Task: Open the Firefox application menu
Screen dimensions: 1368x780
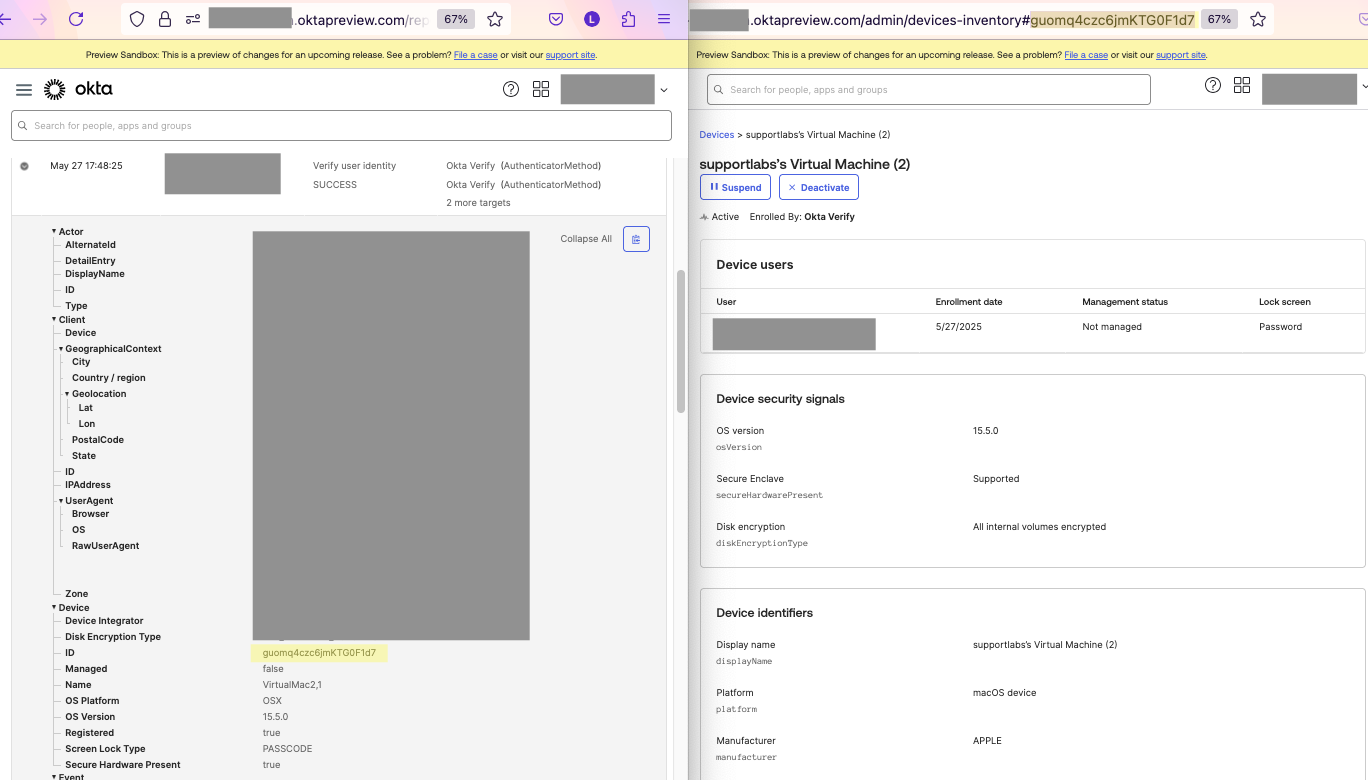Action: pyautogui.click(x=664, y=19)
